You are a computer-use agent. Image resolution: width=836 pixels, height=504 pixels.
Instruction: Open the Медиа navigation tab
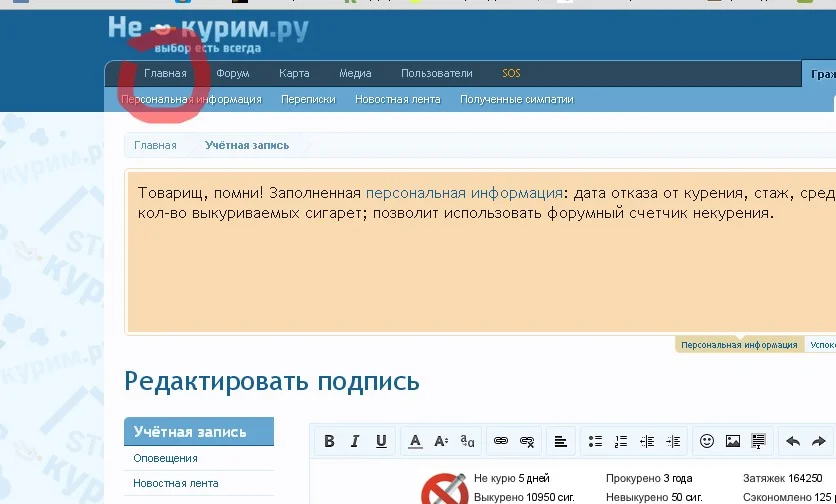(x=355, y=74)
